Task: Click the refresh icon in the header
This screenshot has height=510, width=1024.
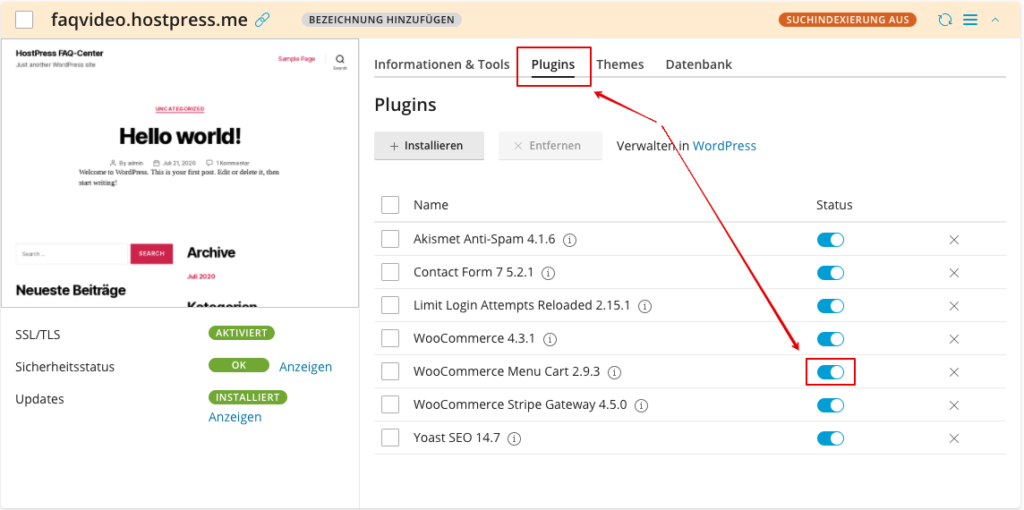Action: (945, 20)
